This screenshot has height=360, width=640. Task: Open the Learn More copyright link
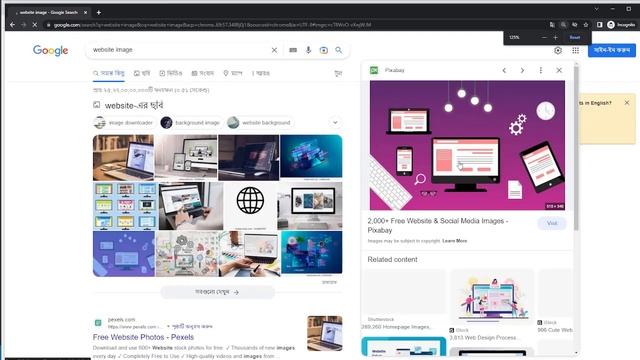pyautogui.click(x=455, y=241)
